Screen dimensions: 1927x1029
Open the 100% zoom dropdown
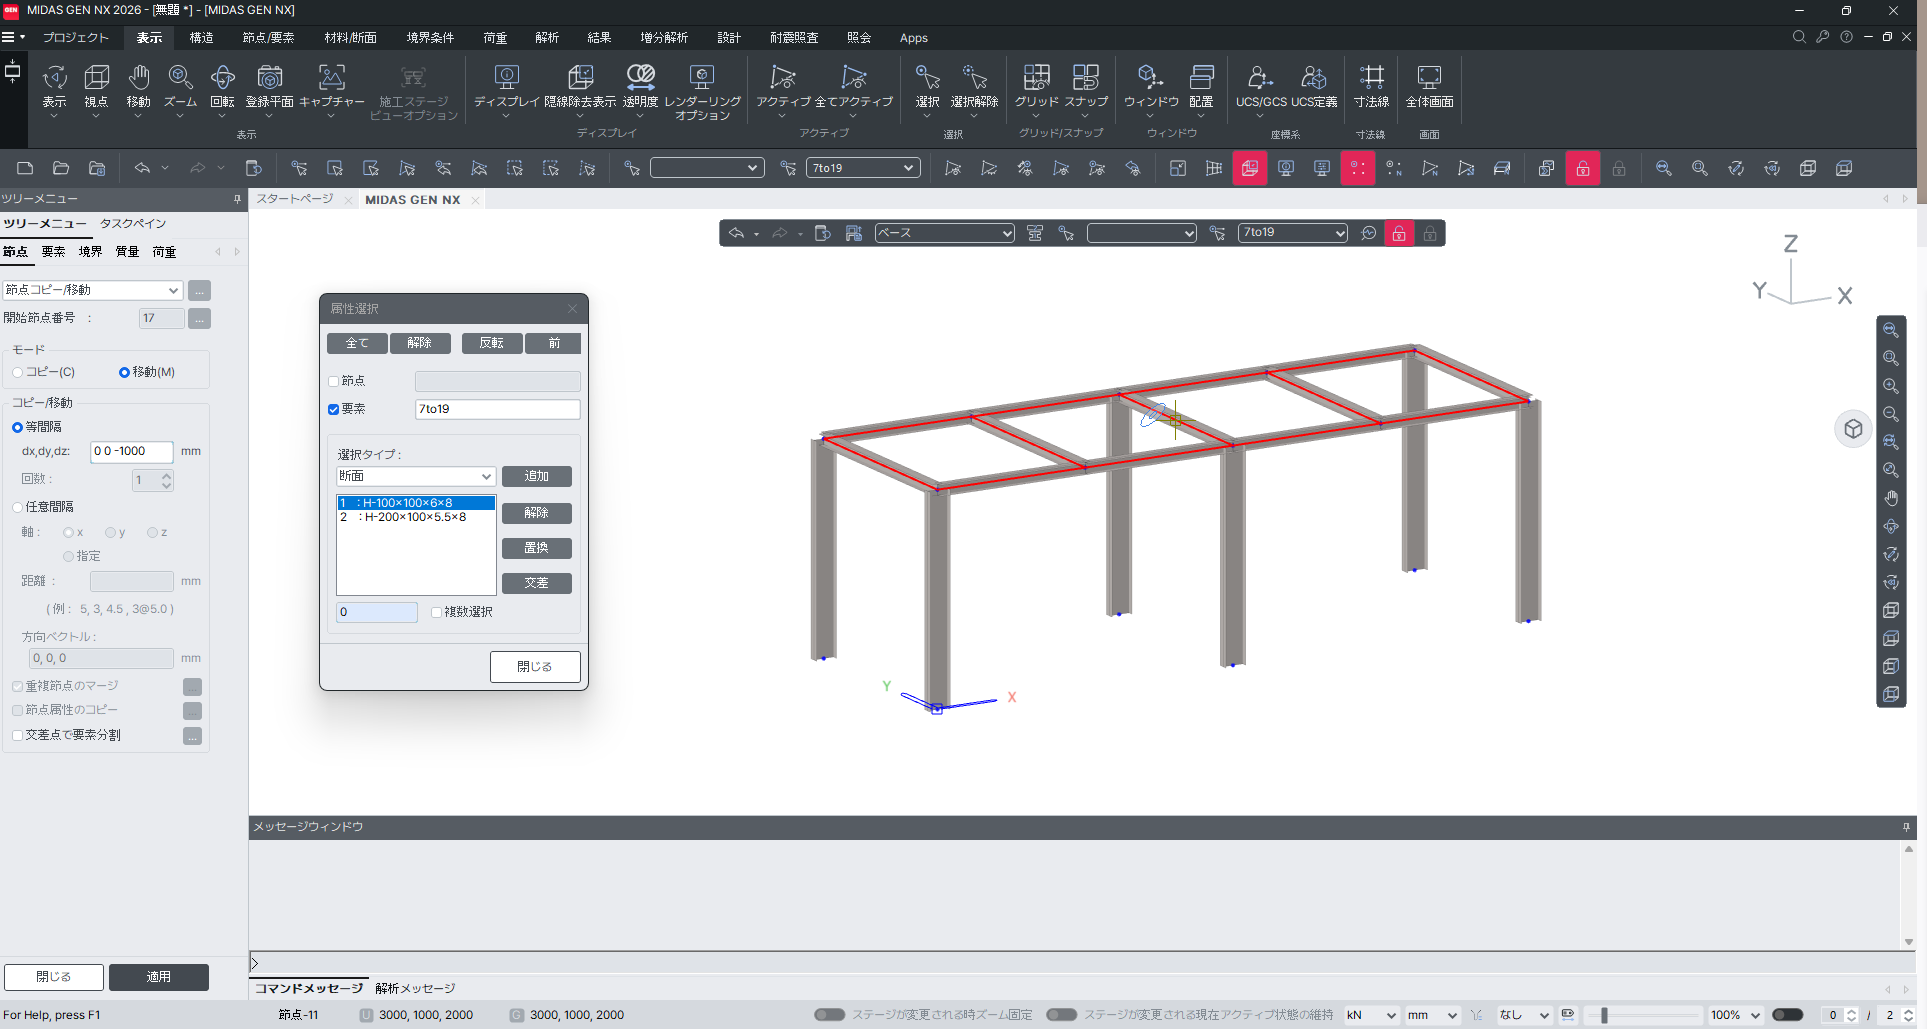1735,1015
